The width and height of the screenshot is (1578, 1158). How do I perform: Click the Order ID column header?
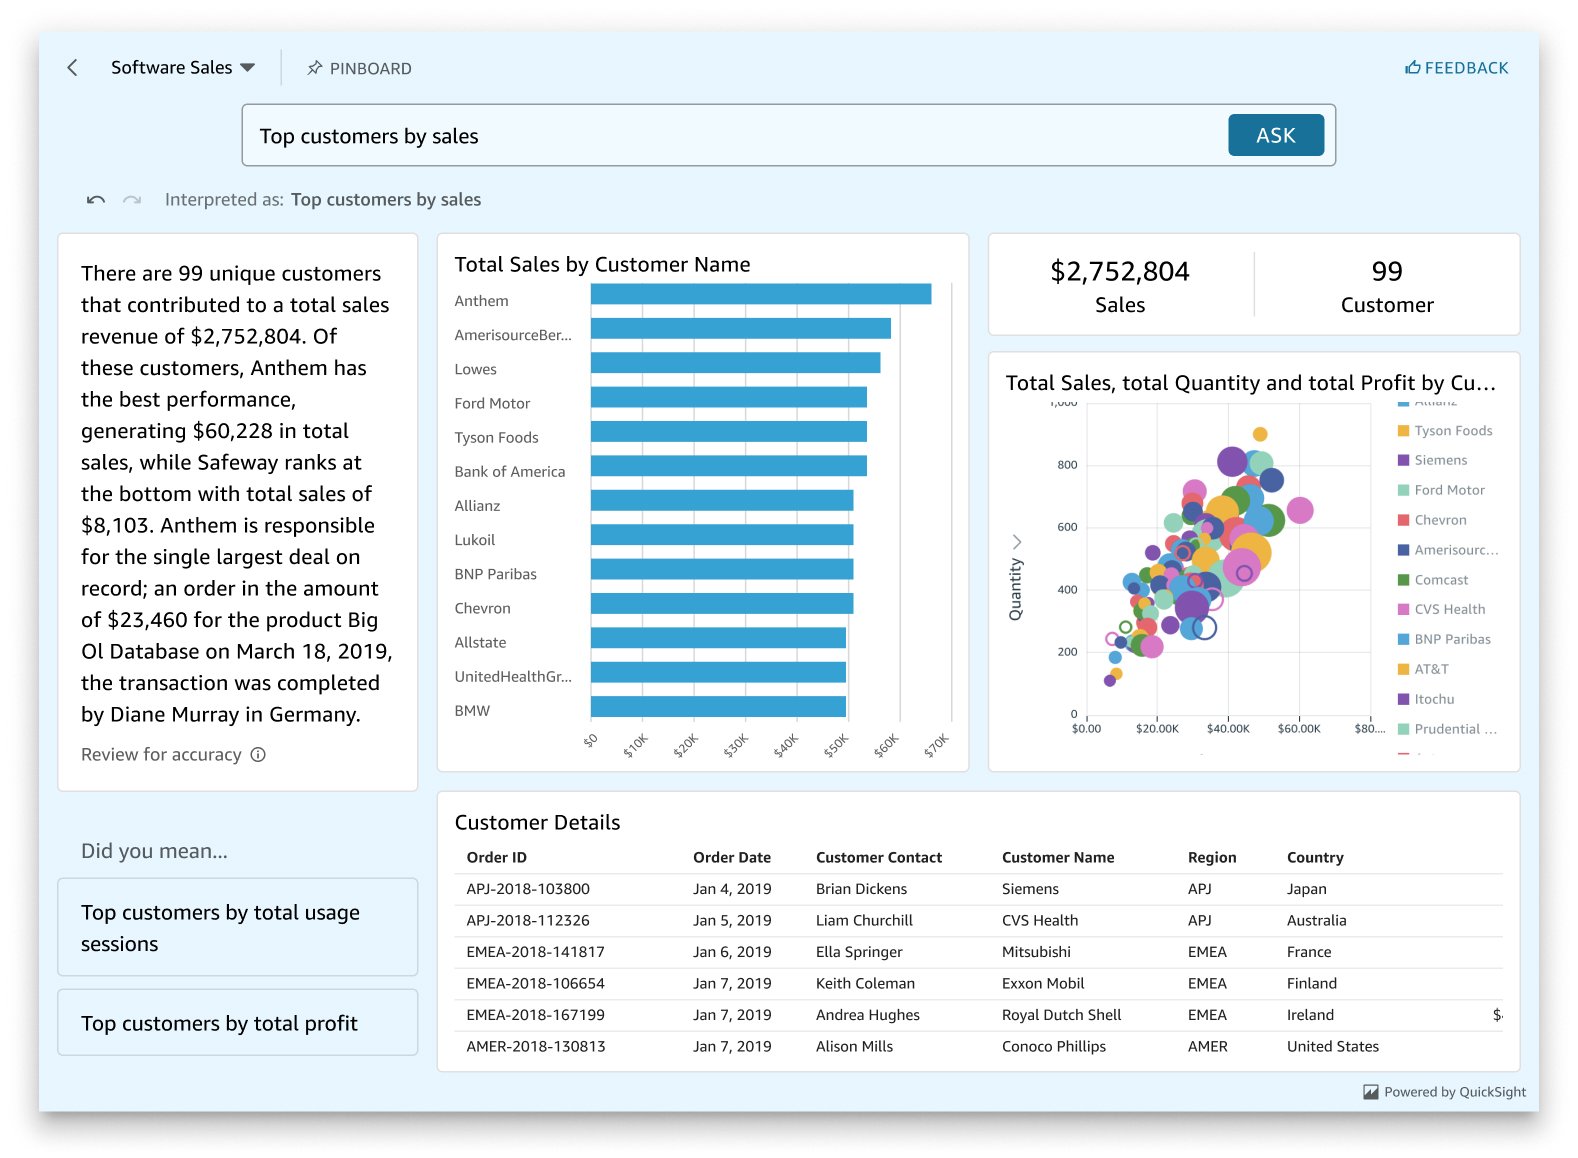click(x=496, y=857)
